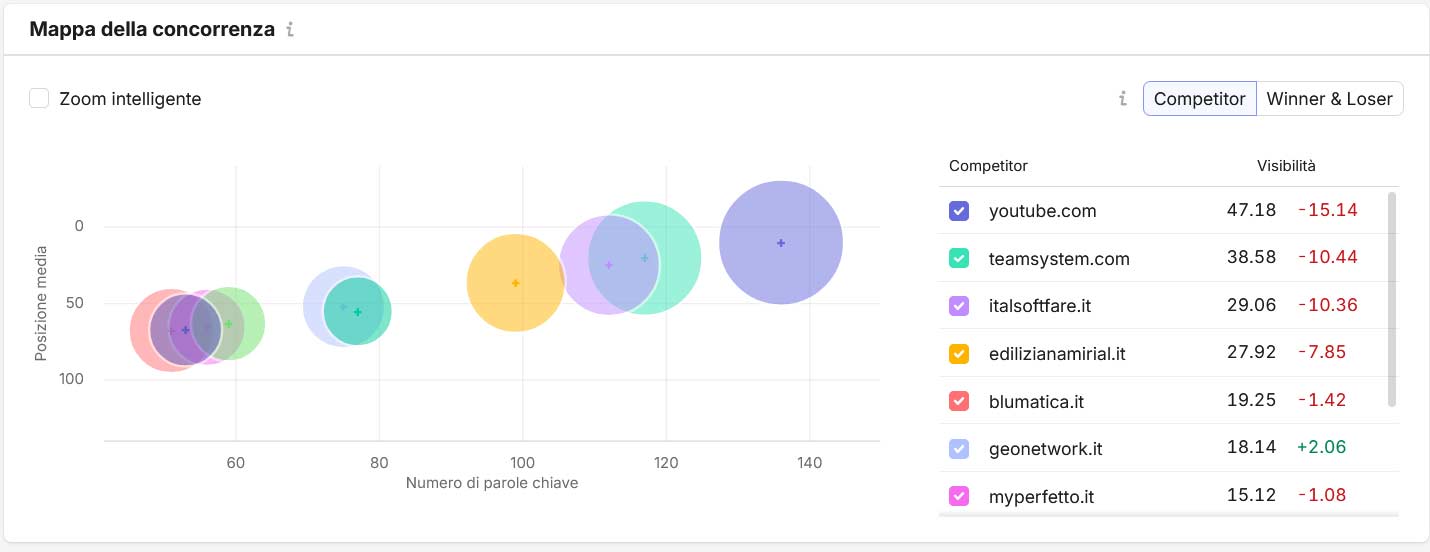Uncheck the teamsystem.com competitor checkbox
Screen dimensions: 1430x552
(958, 259)
